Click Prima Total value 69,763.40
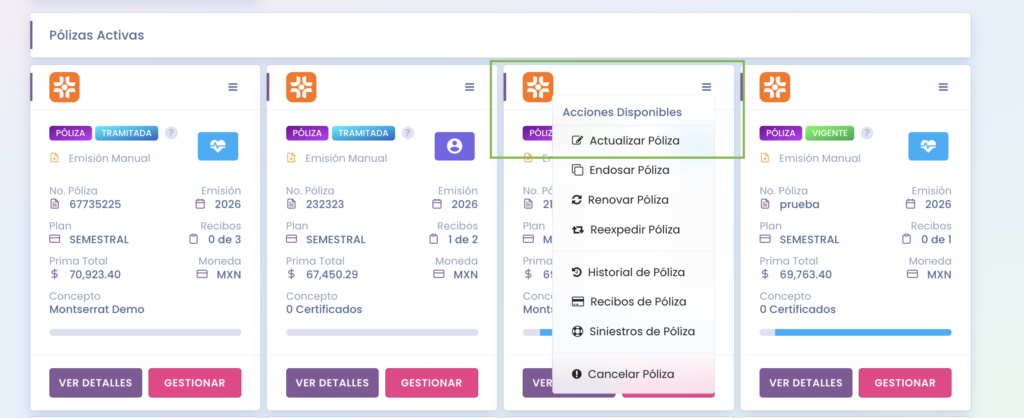The height and width of the screenshot is (418, 1024). pos(805,274)
